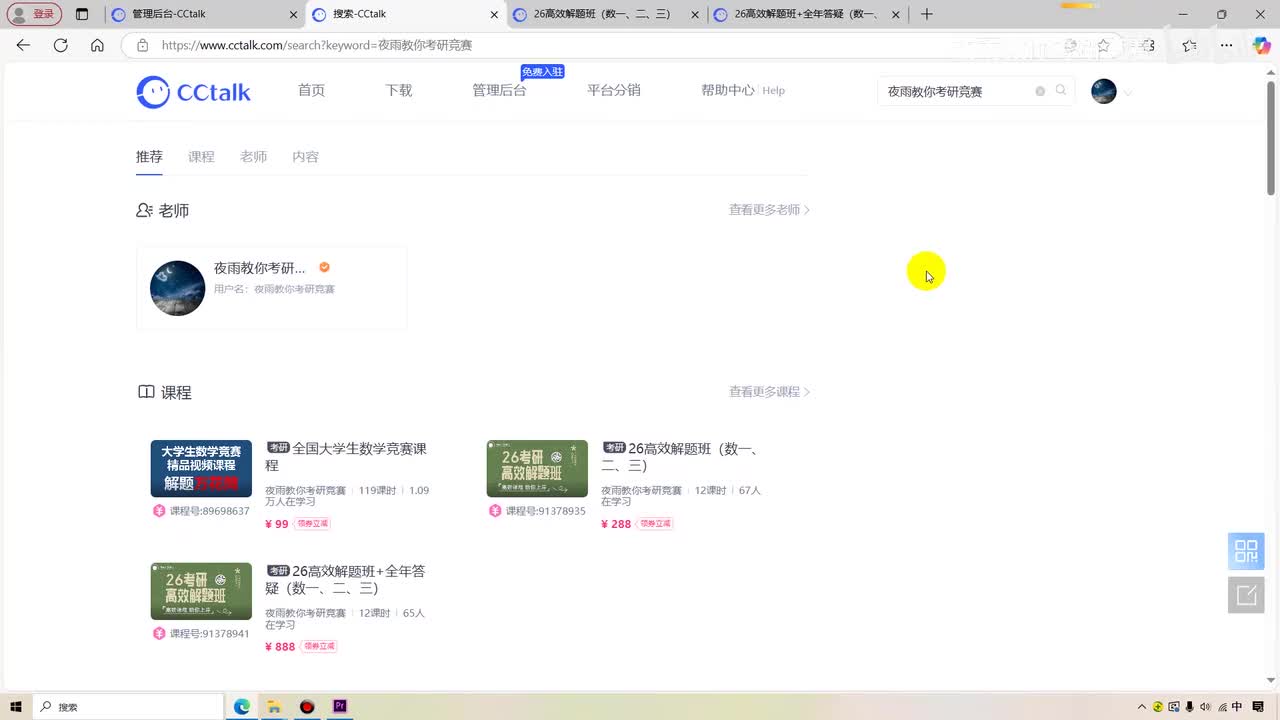The width and height of the screenshot is (1280, 720).
Task: Click course number 课程号:91378941
Action: [209, 634]
